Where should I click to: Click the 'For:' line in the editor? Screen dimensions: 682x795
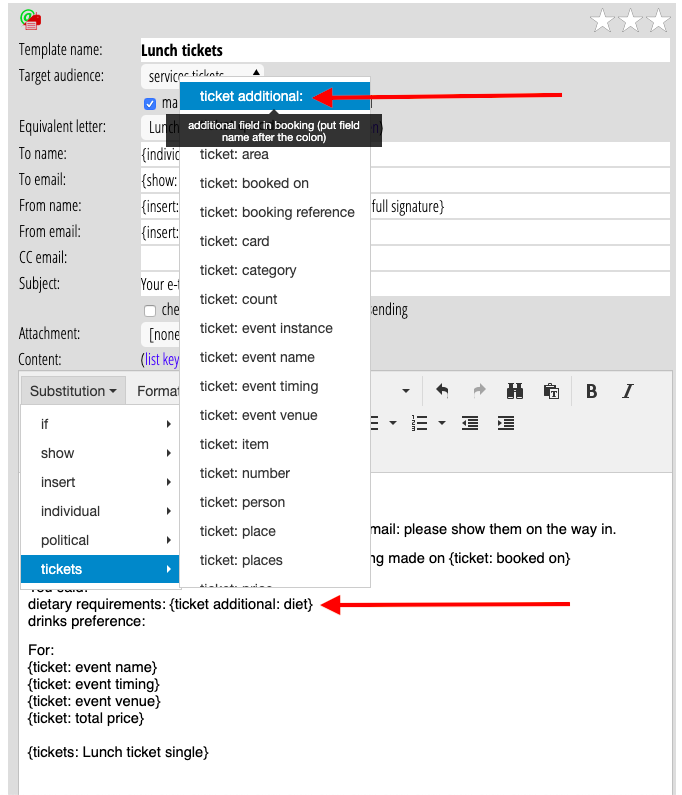pos(41,650)
